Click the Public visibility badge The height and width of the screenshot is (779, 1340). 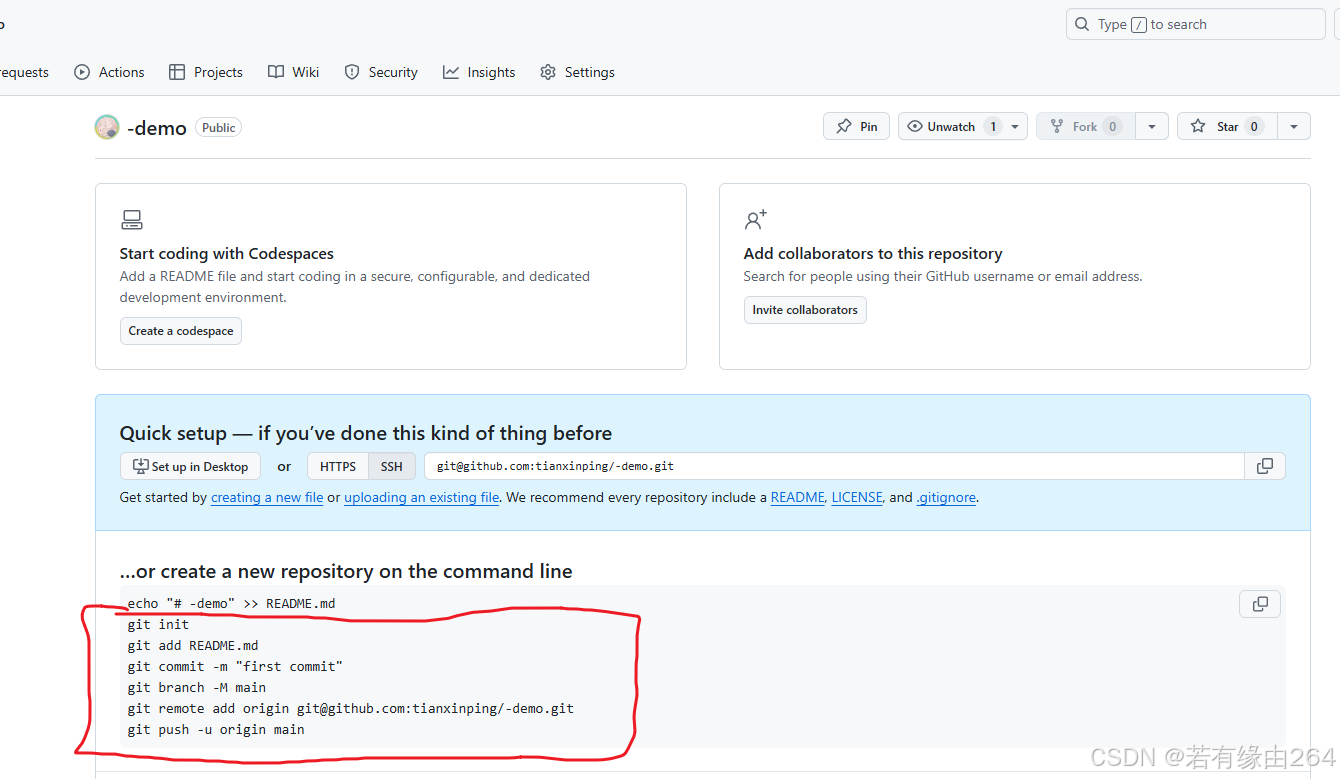pos(219,128)
